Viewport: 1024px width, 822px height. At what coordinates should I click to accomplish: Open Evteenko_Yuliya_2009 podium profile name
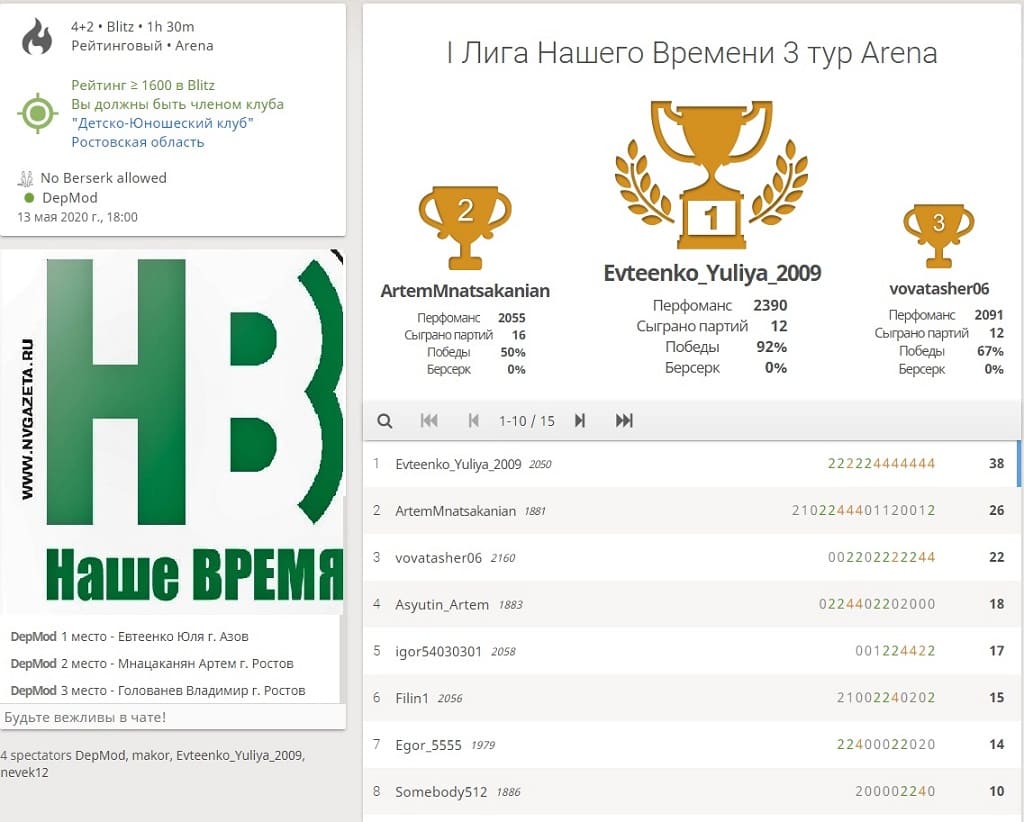pos(712,274)
